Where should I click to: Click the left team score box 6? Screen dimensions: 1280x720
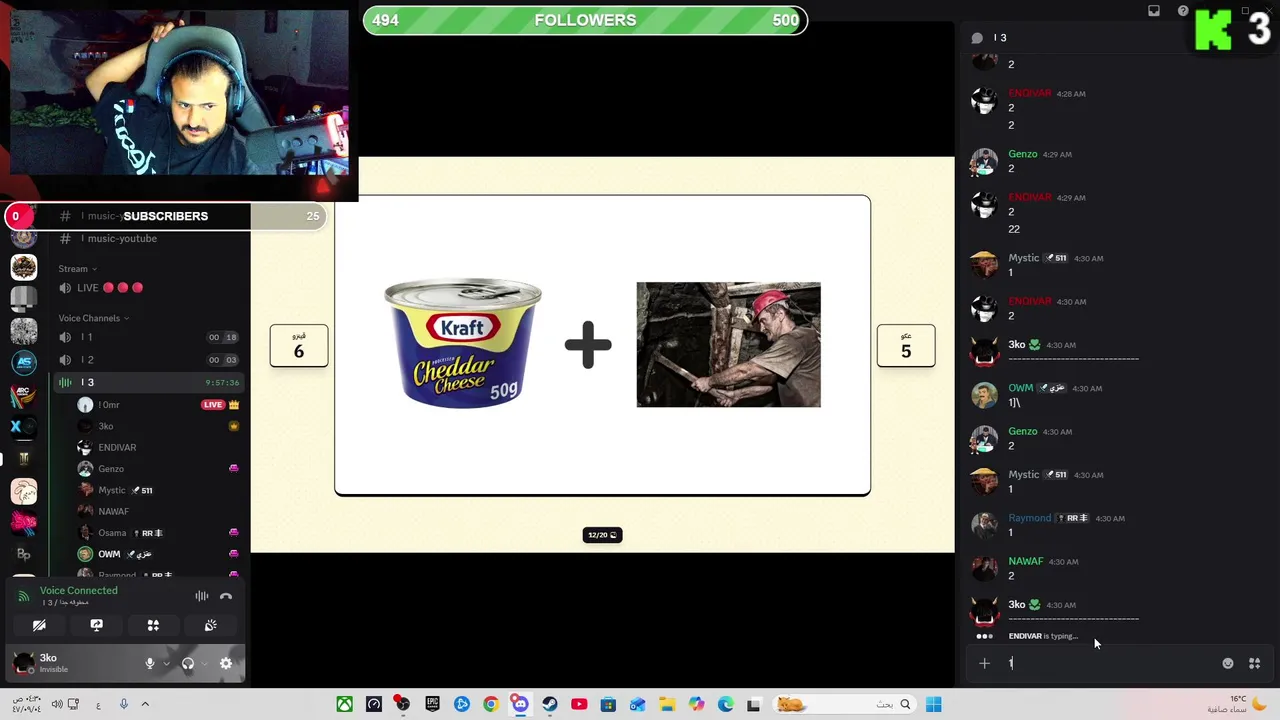click(x=298, y=346)
